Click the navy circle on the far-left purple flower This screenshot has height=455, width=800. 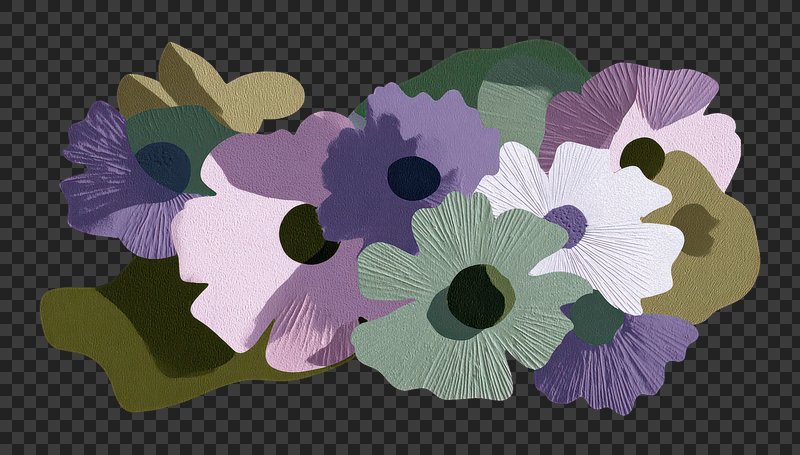point(162,166)
